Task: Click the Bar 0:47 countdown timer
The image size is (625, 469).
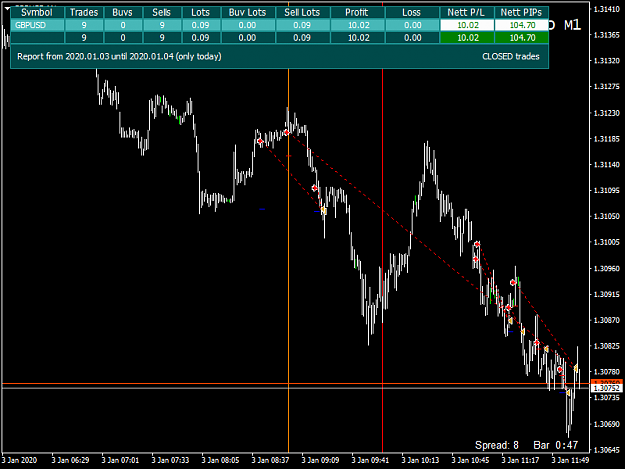Action: click(x=556, y=445)
